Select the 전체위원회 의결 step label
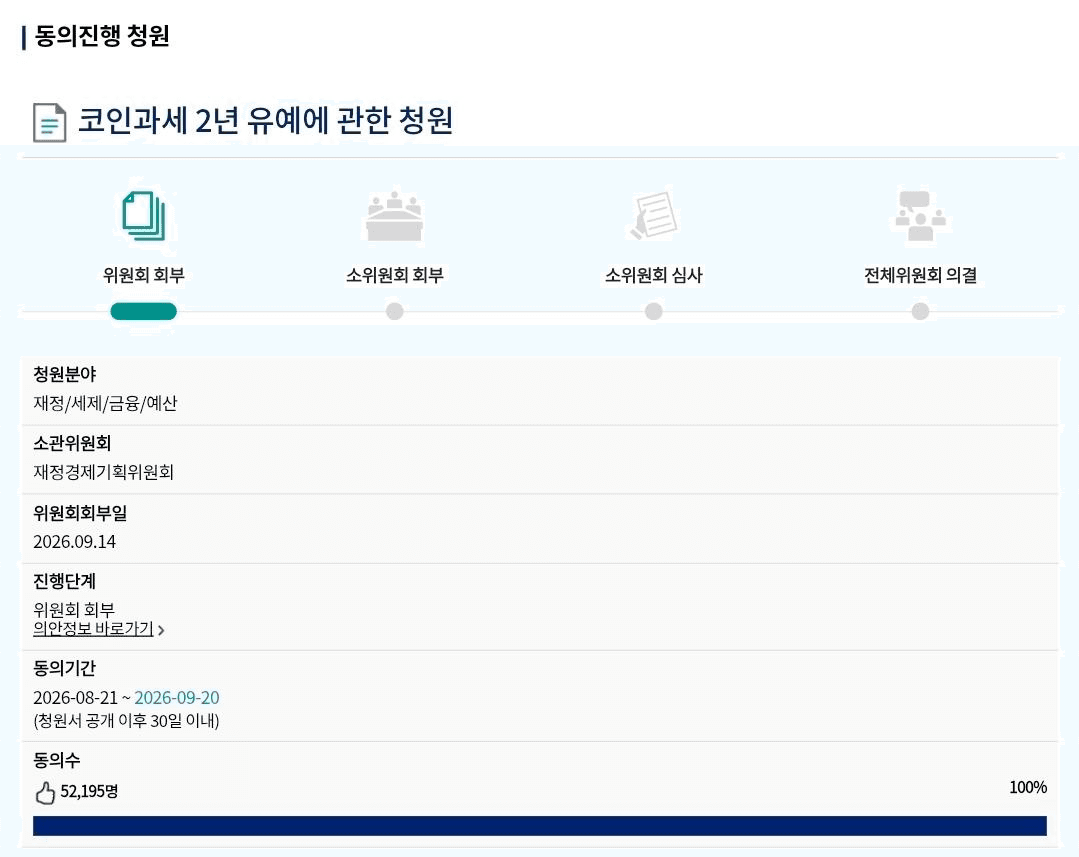This screenshot has width=1079, height=857. (x=920, y=275)
